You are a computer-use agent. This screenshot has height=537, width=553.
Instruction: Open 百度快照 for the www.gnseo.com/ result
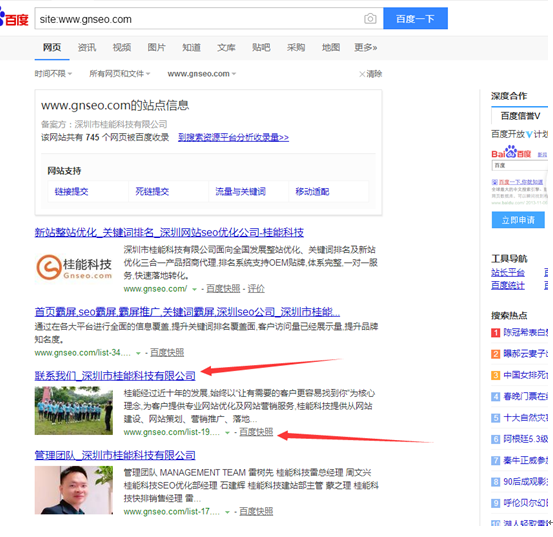[223, 289]
